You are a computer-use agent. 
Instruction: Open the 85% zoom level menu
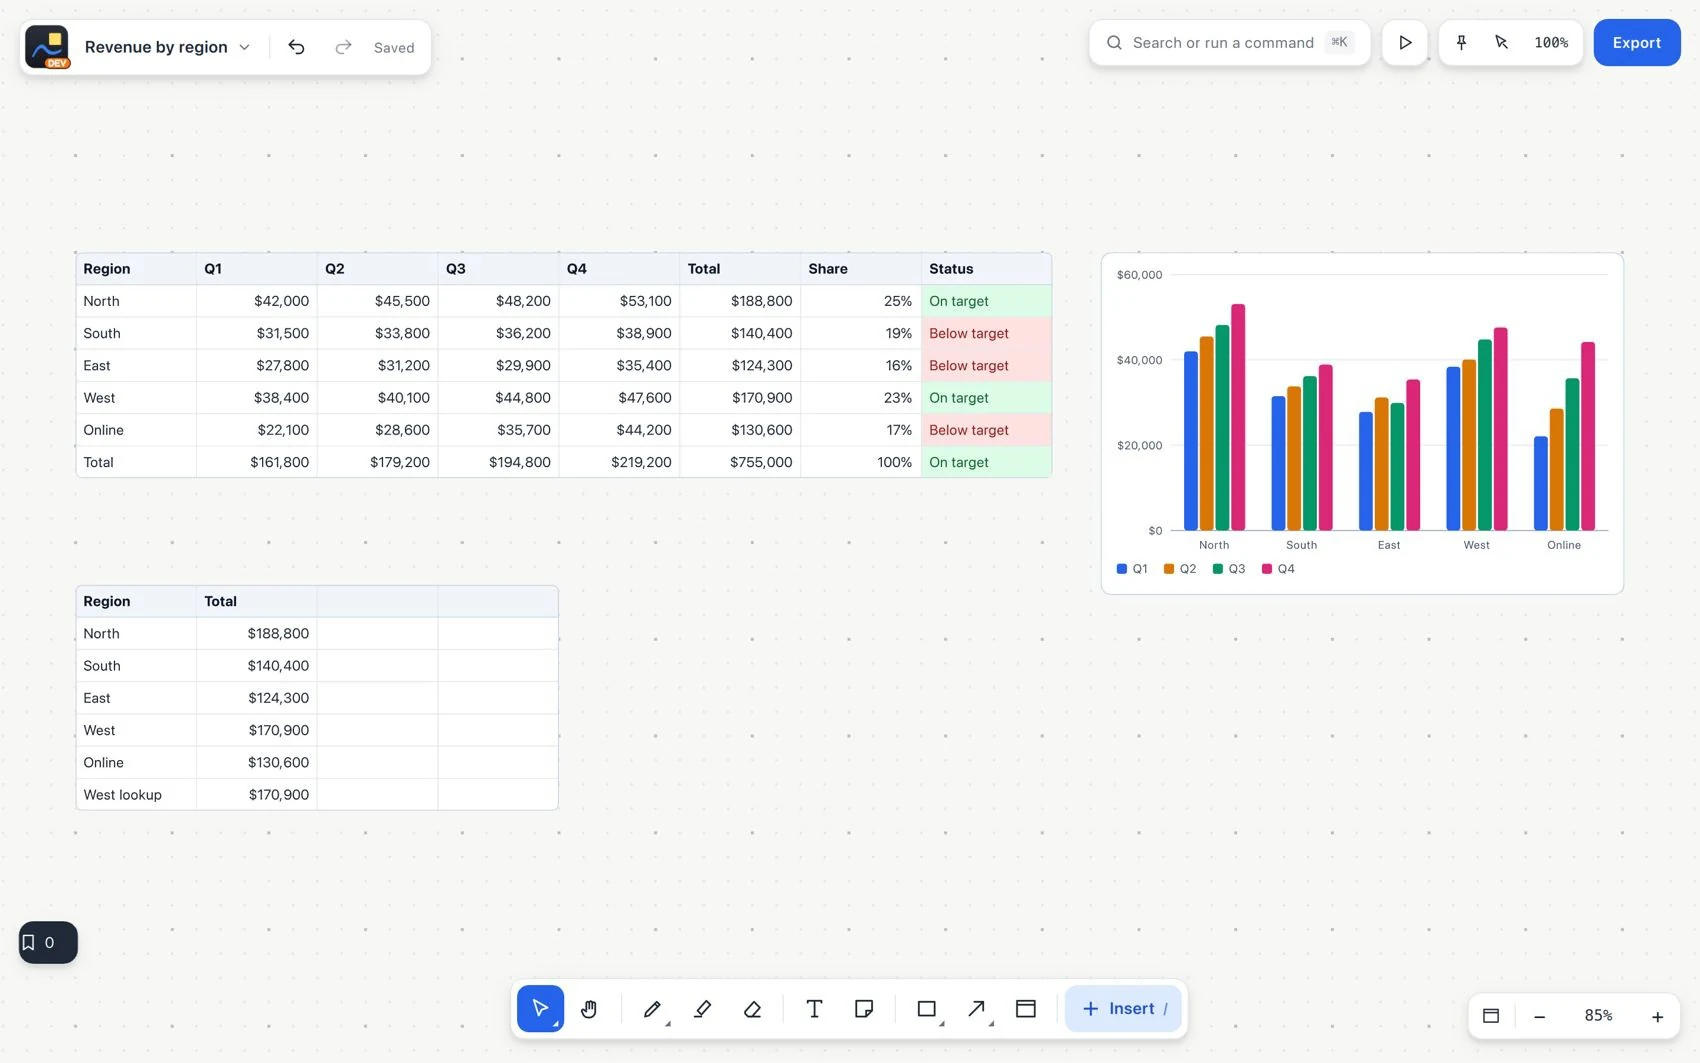(x=1598, y=1016)
